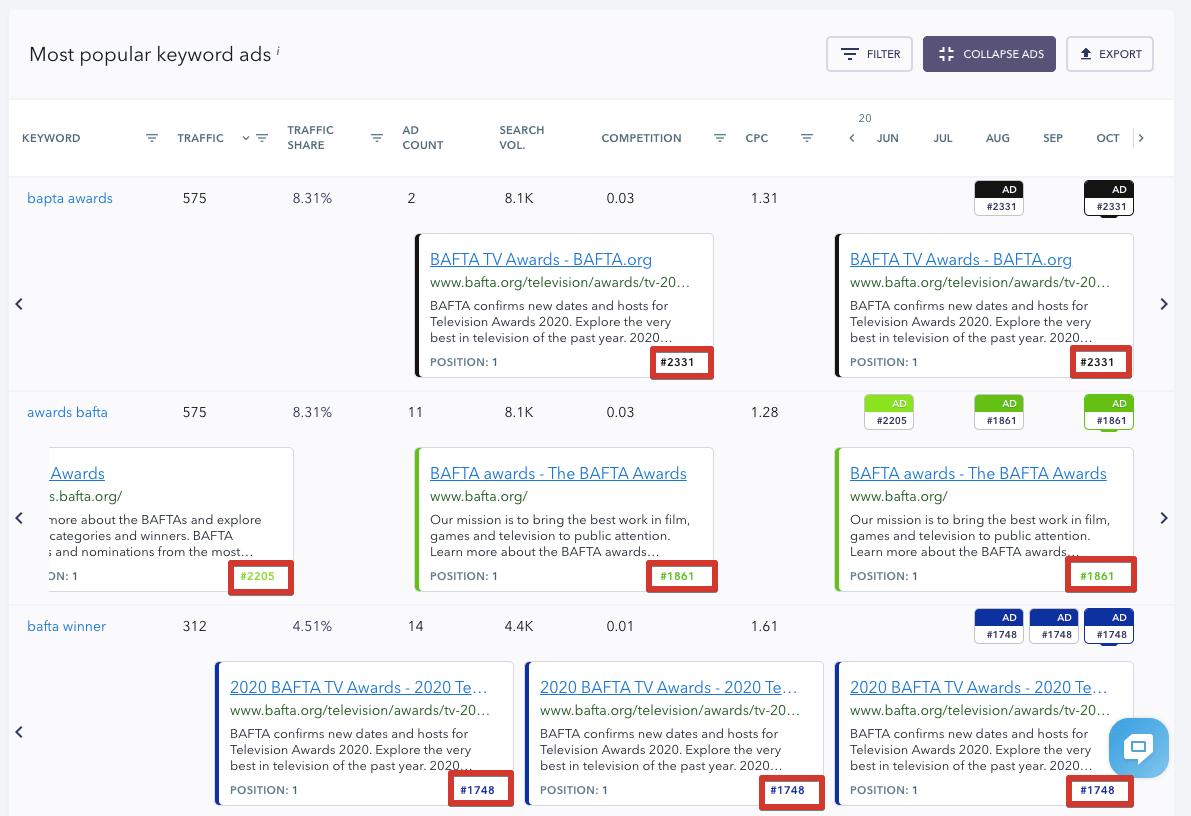Image resolution: width=1191 pixels, height=816 pixels.
Task: Click the TRAFFIC column header label
Action: pyautogui.click(x=201, y=138)
